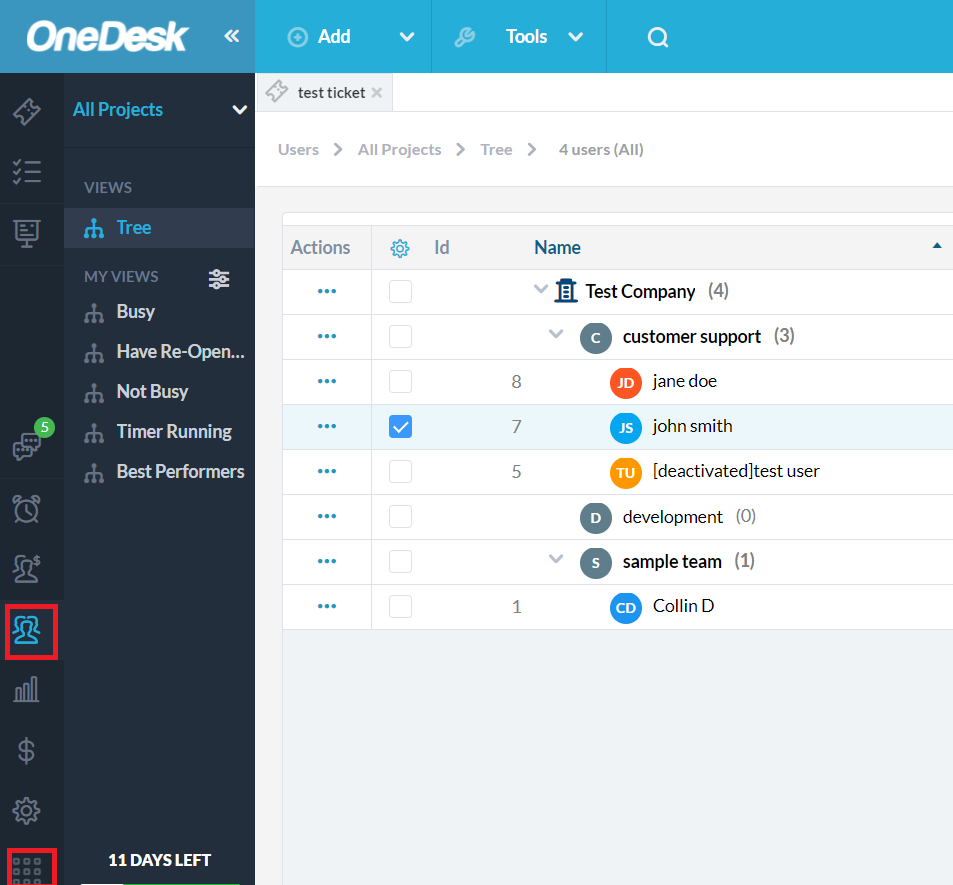Click the search magnifier icon
Screen dimensions: 953x885
pyautogui.click(x=658, y=37)
